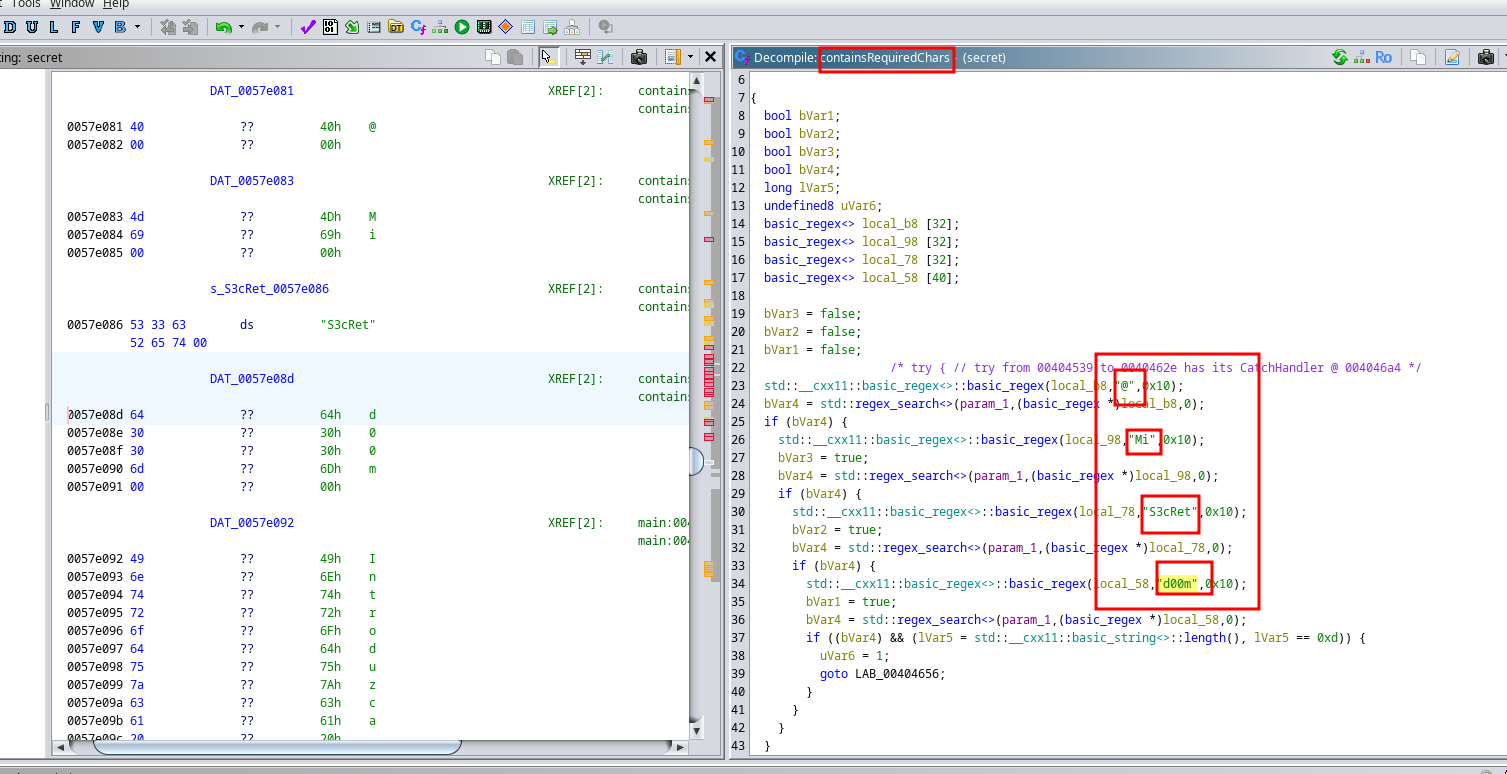This screenshot has height=774, width=1507.
Task: Select DAT_0057e081 label in Listing
Action: point(252,91)
